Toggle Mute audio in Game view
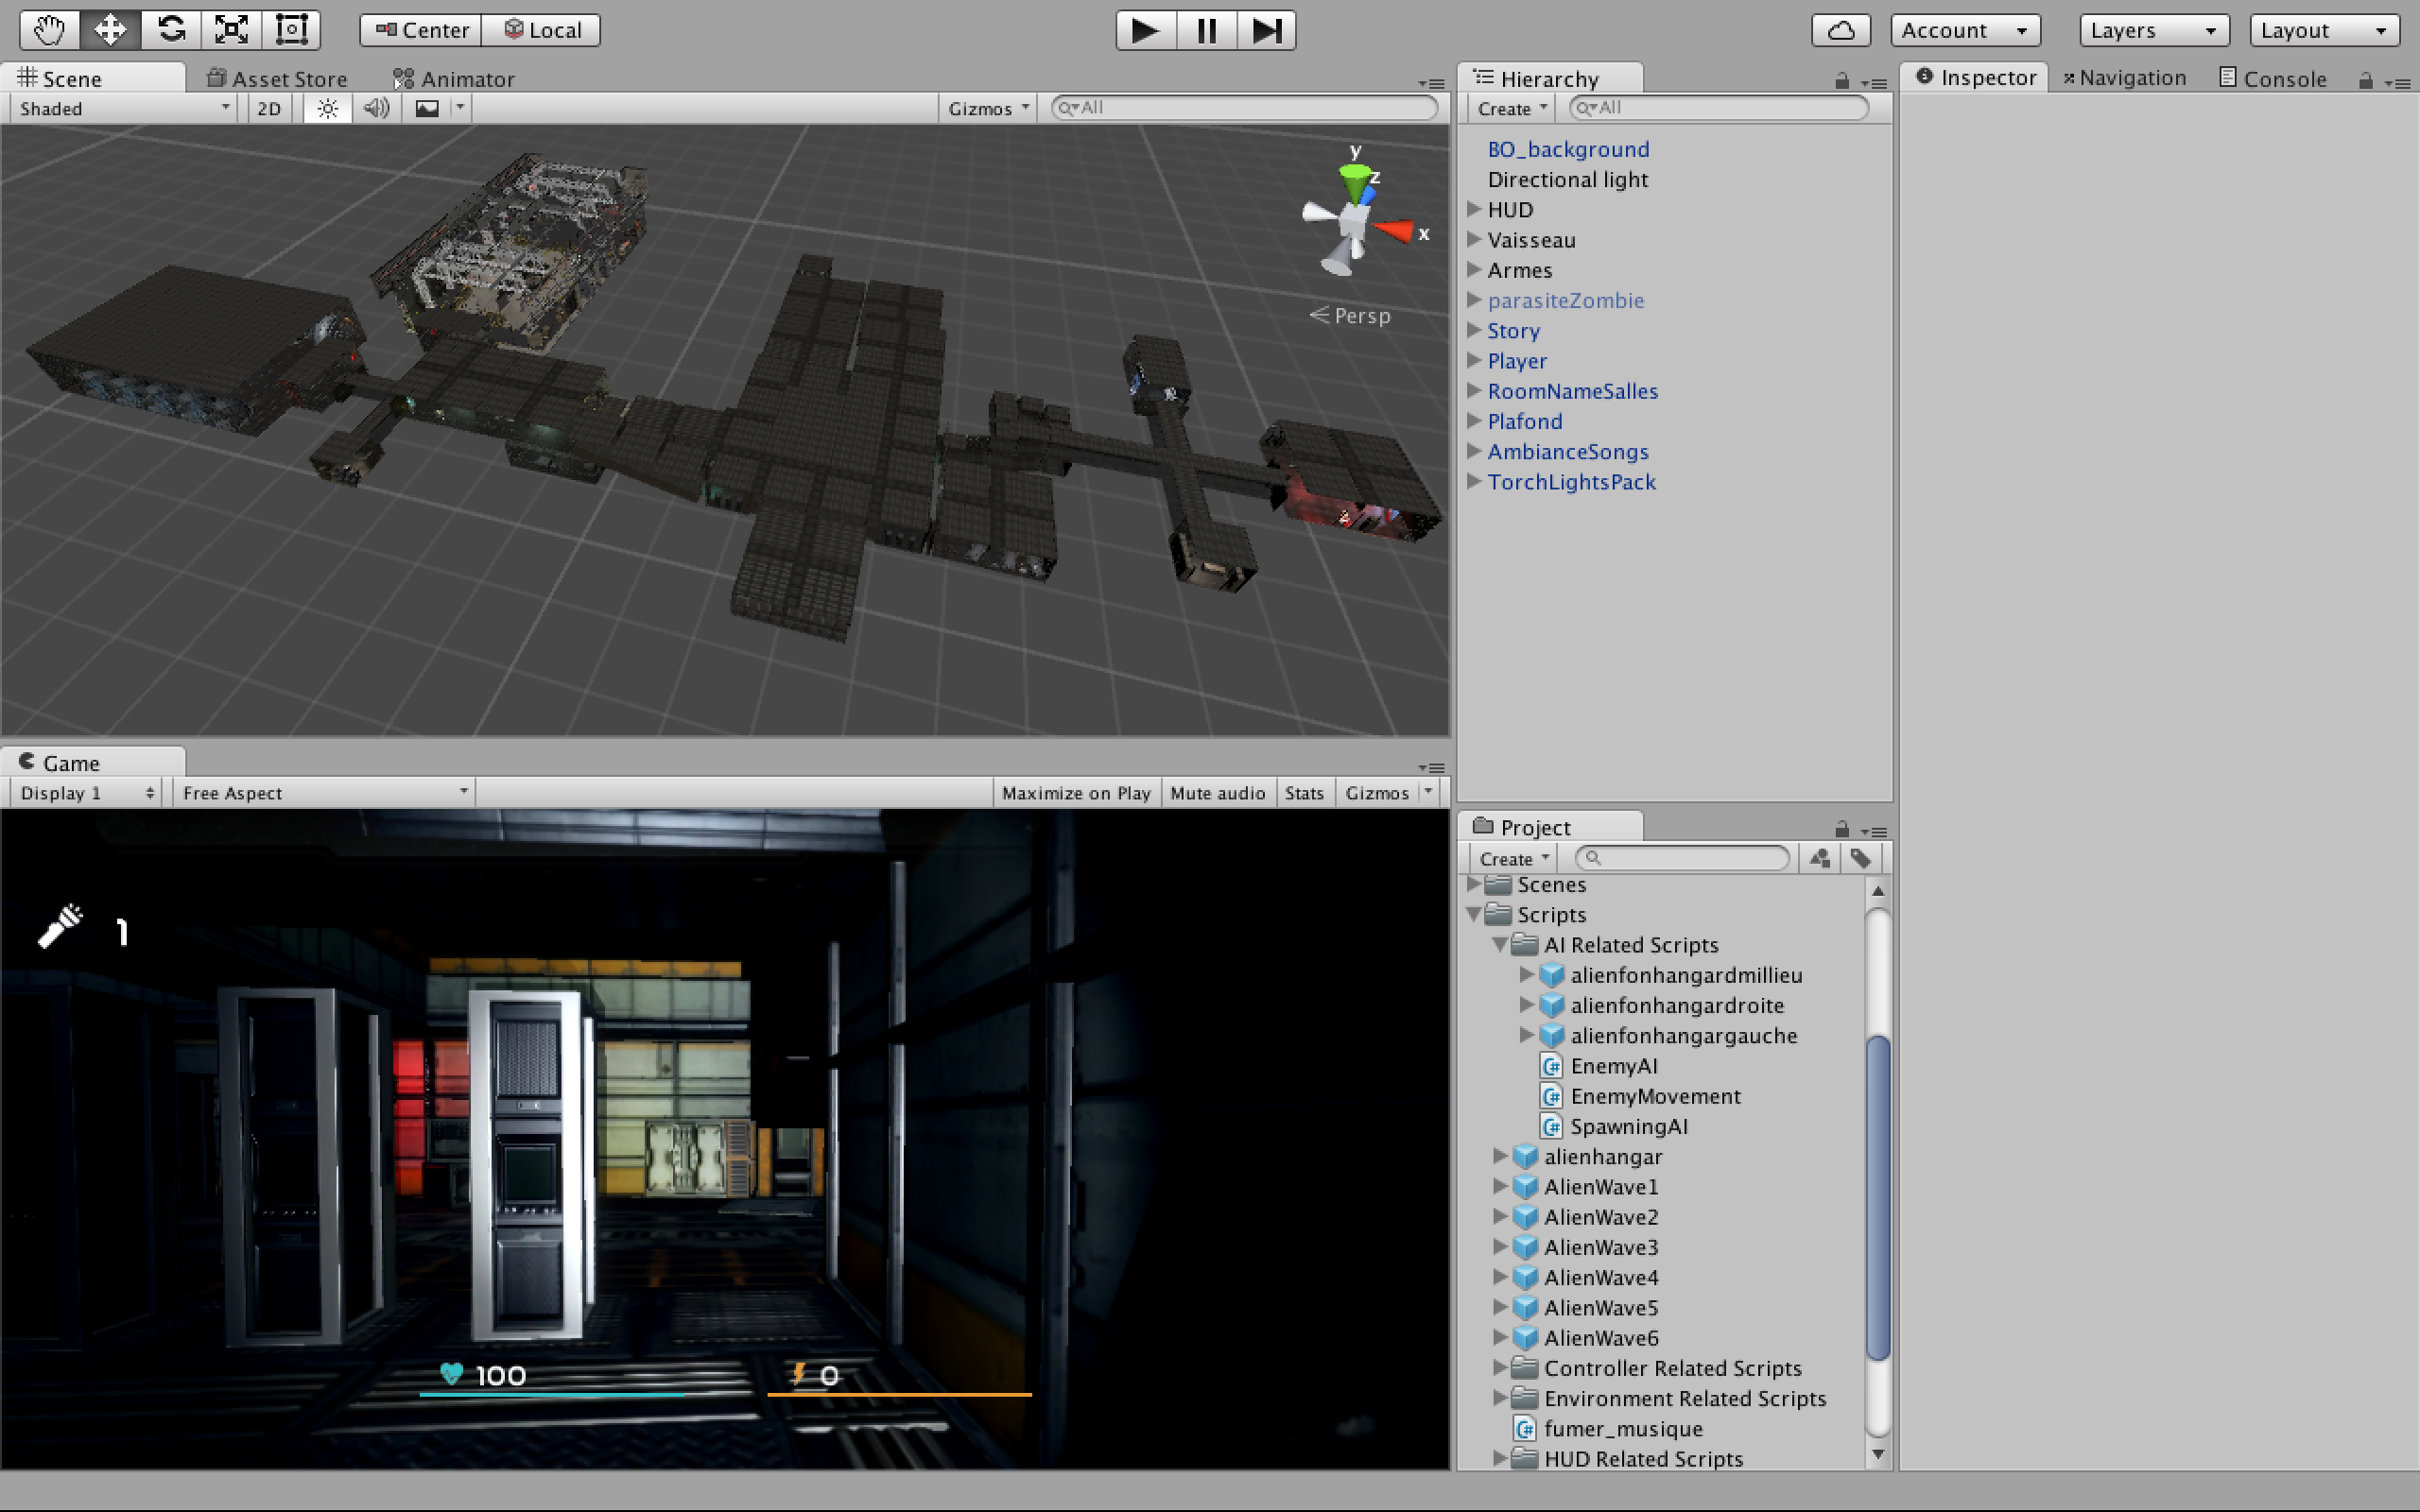This screenshot has height=1512, width=2420. tap(1217, 793)
